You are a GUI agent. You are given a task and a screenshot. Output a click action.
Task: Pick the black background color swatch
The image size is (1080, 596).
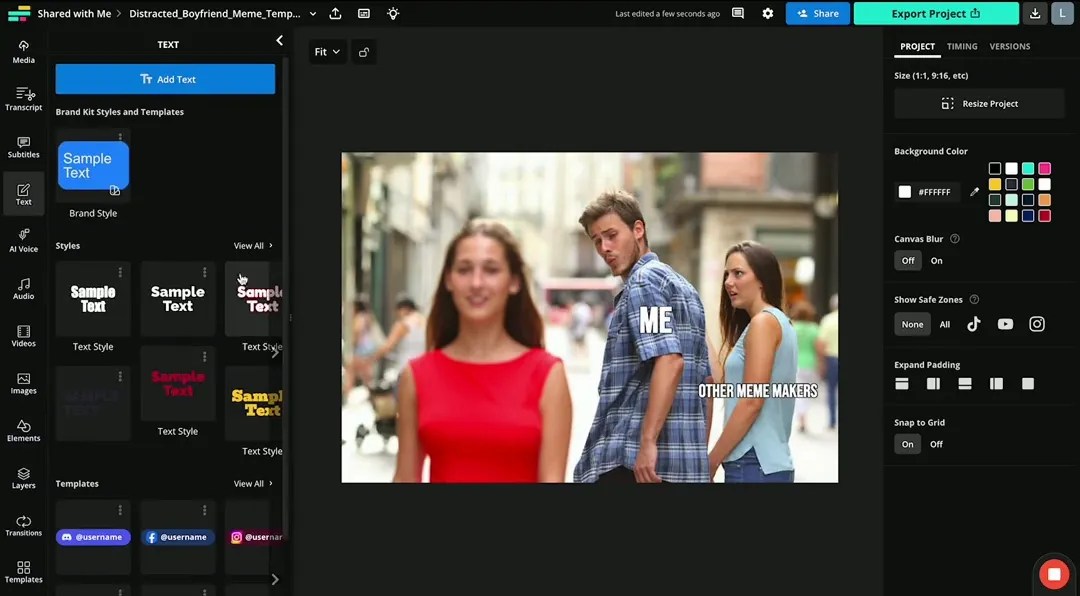pyautogui.click(x=995, y=168)
